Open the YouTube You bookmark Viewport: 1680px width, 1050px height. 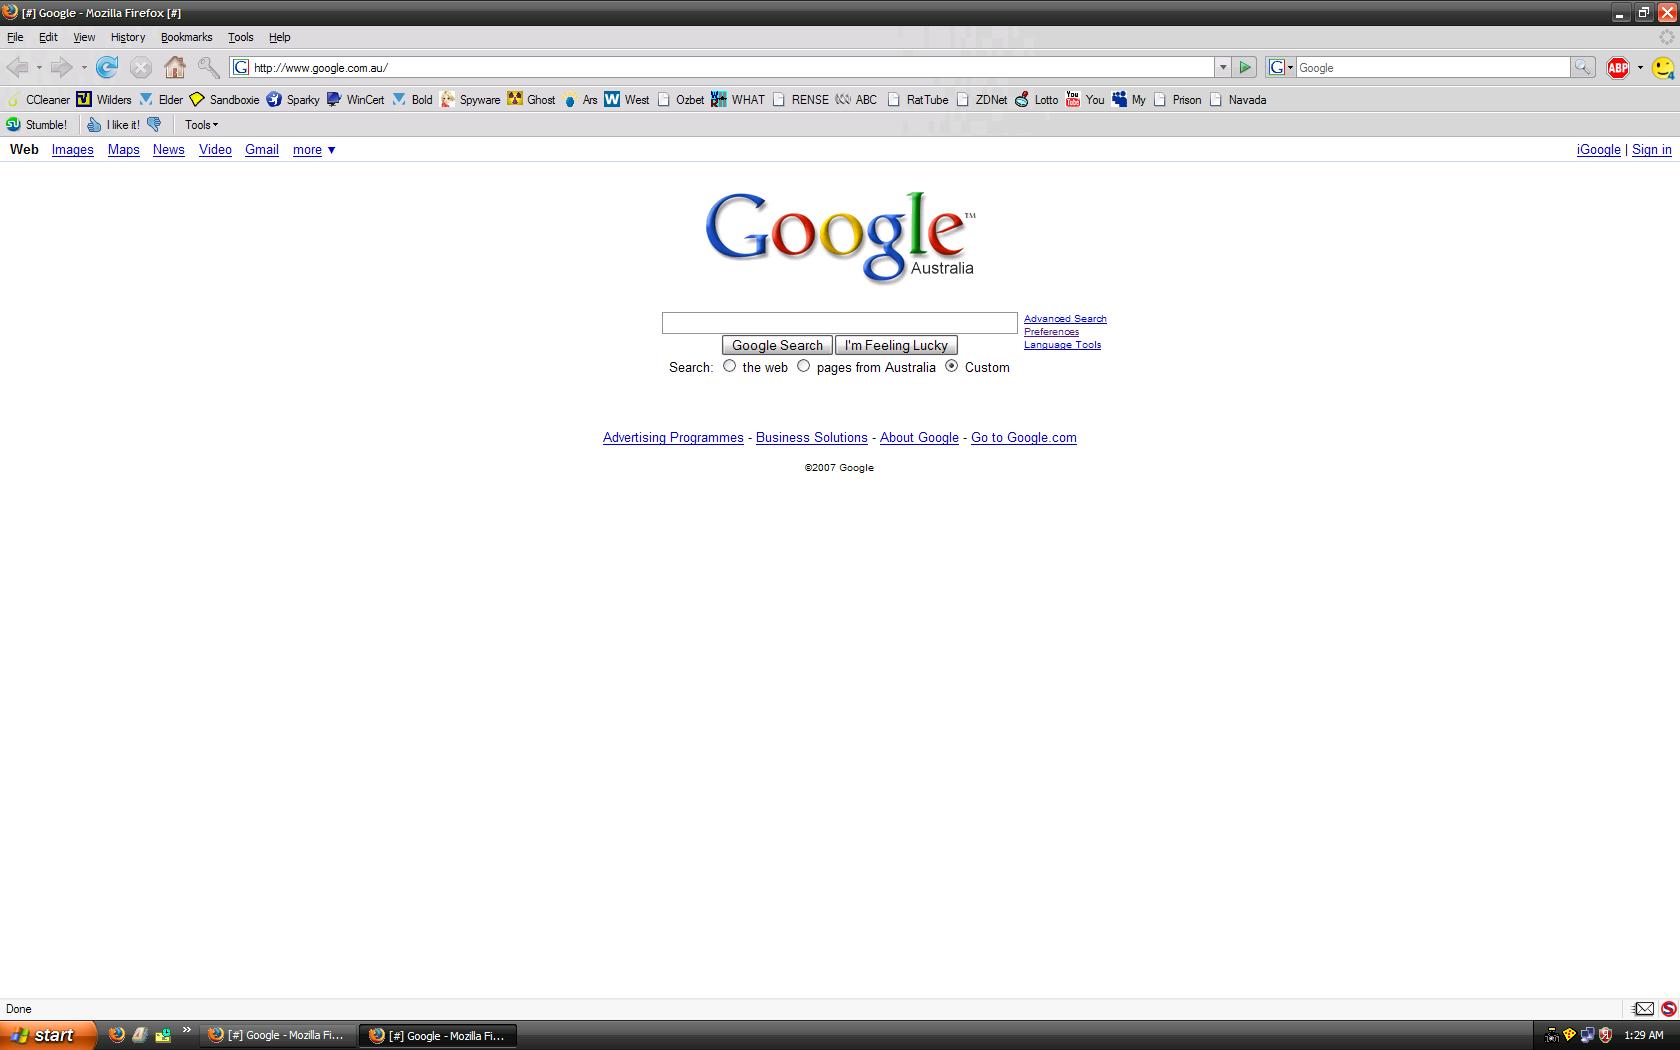click(x=1085, y=99)
